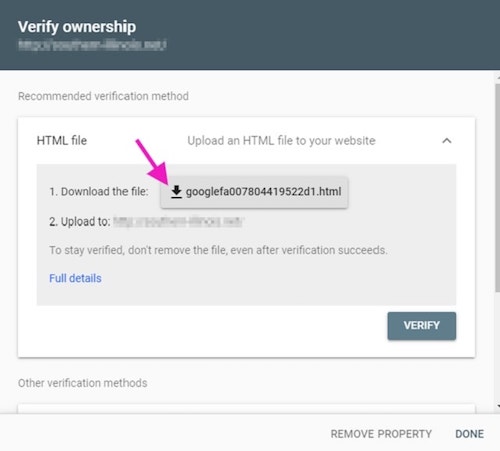Viewport: 500px width, 451px height.
Task: Click the blurred property URL under Verify ownership
Action: pyautogui.click(x=92, y=45)
